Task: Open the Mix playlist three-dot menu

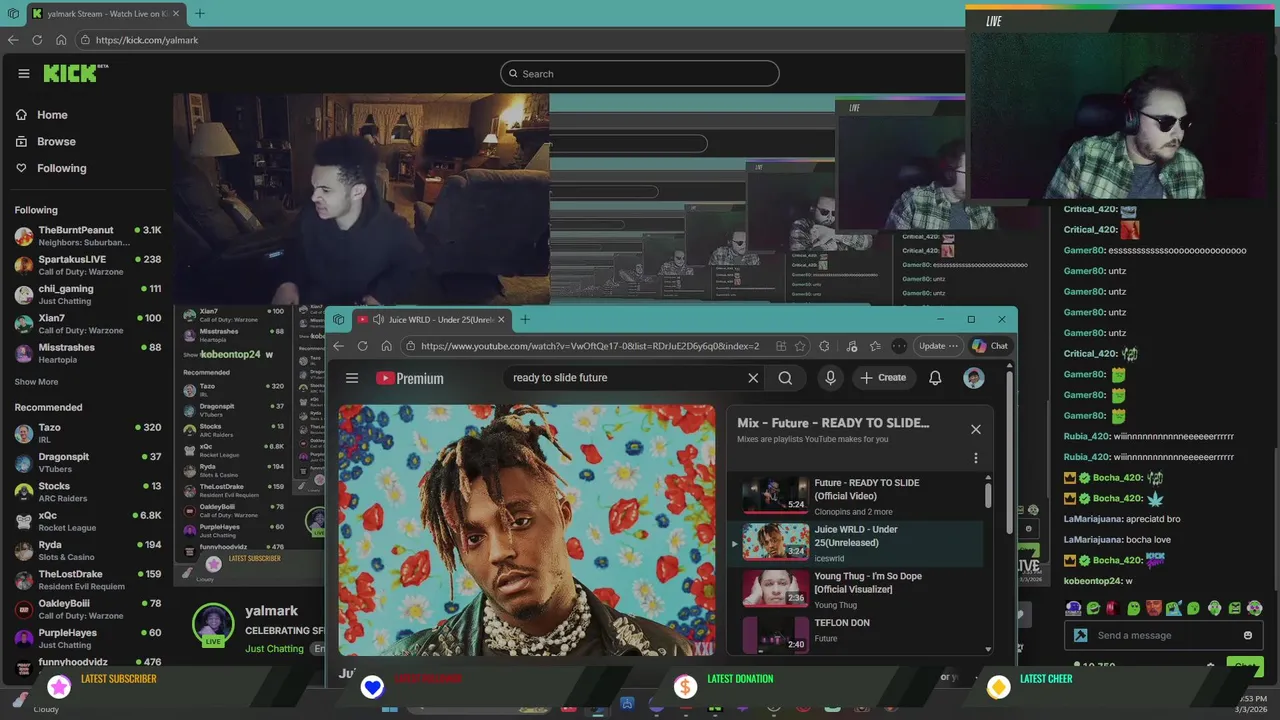Action: 976,458
